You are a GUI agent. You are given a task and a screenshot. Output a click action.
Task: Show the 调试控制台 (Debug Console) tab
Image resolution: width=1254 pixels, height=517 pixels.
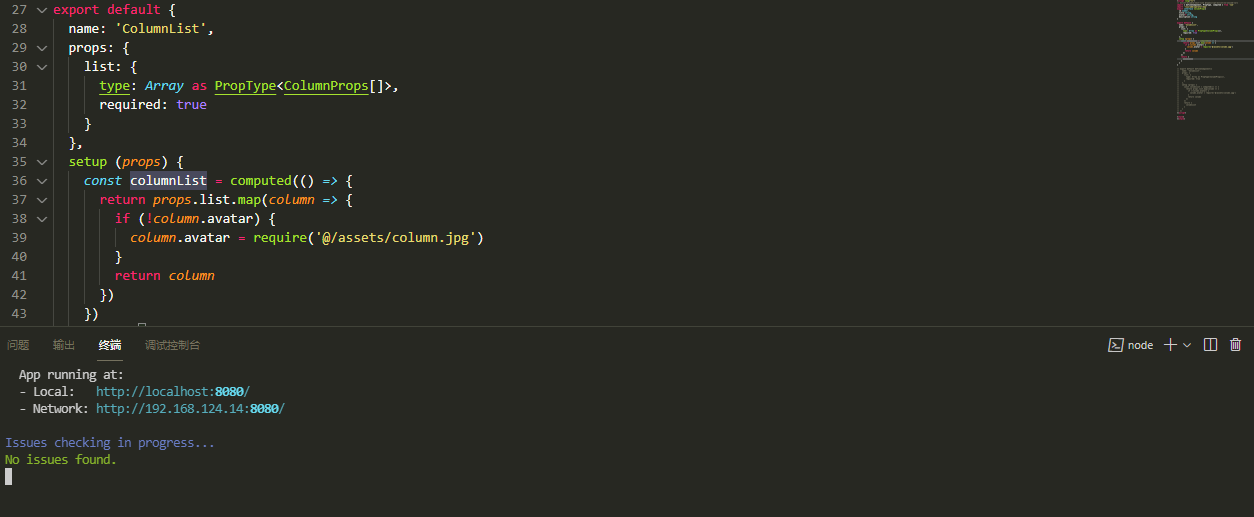pyautogui.click(x=172, y=345)
